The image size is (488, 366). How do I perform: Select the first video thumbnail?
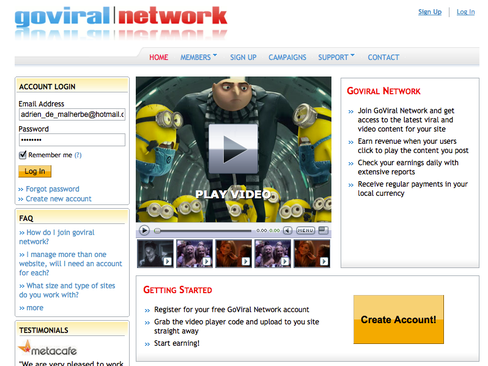[155, 254]
